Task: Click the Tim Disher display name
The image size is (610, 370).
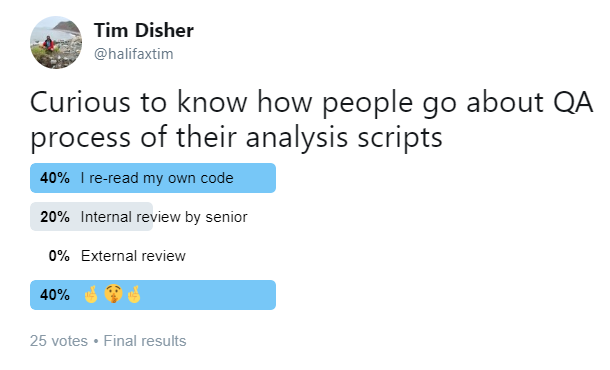Action: coord(144,30)
